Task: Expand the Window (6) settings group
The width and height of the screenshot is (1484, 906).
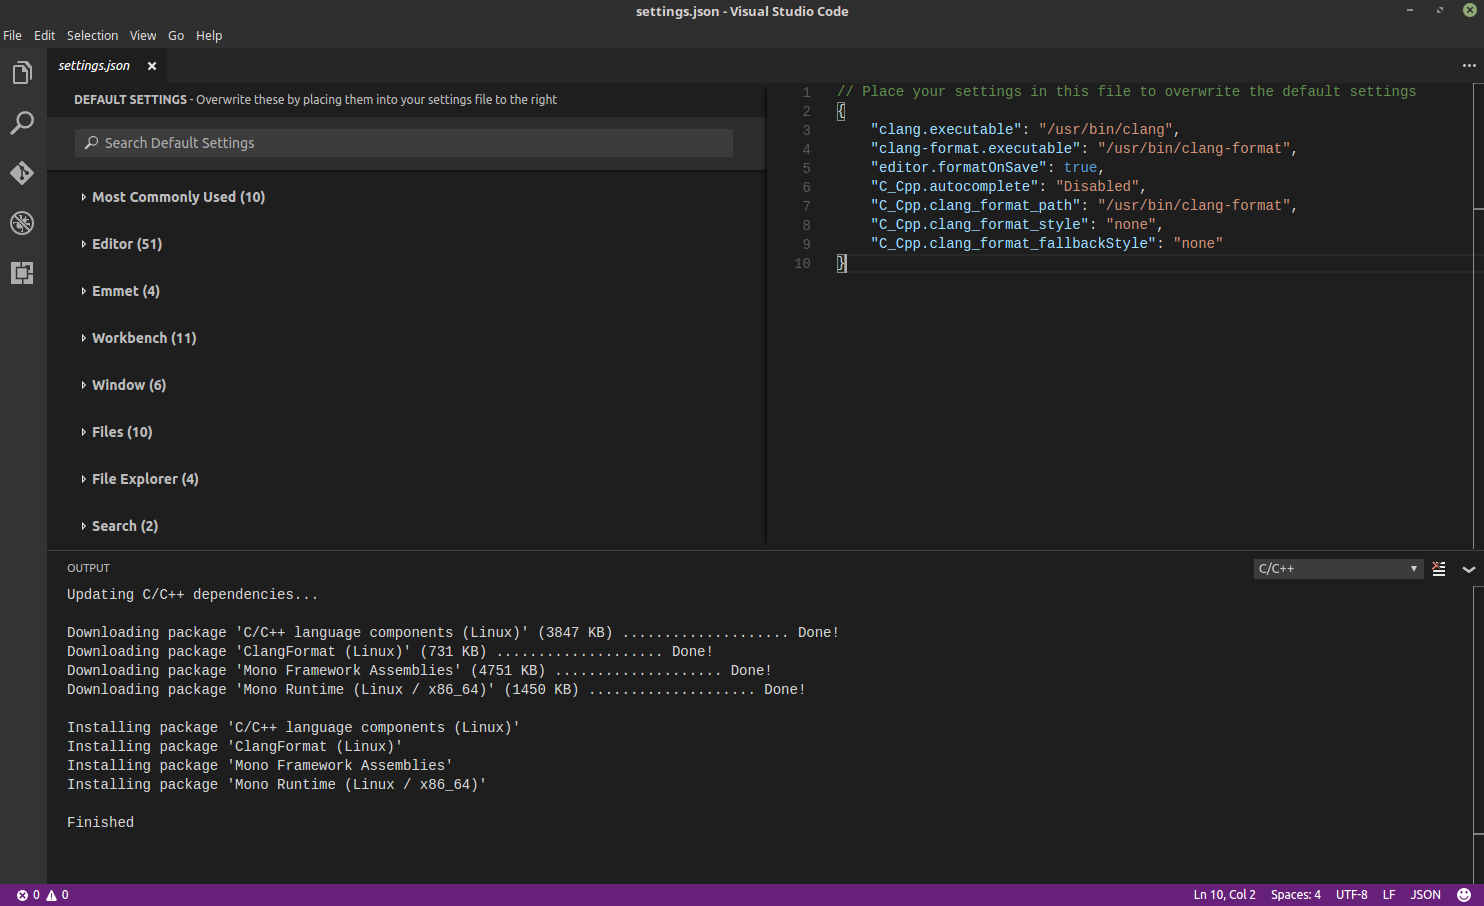Action: click(x=123, y=385)
